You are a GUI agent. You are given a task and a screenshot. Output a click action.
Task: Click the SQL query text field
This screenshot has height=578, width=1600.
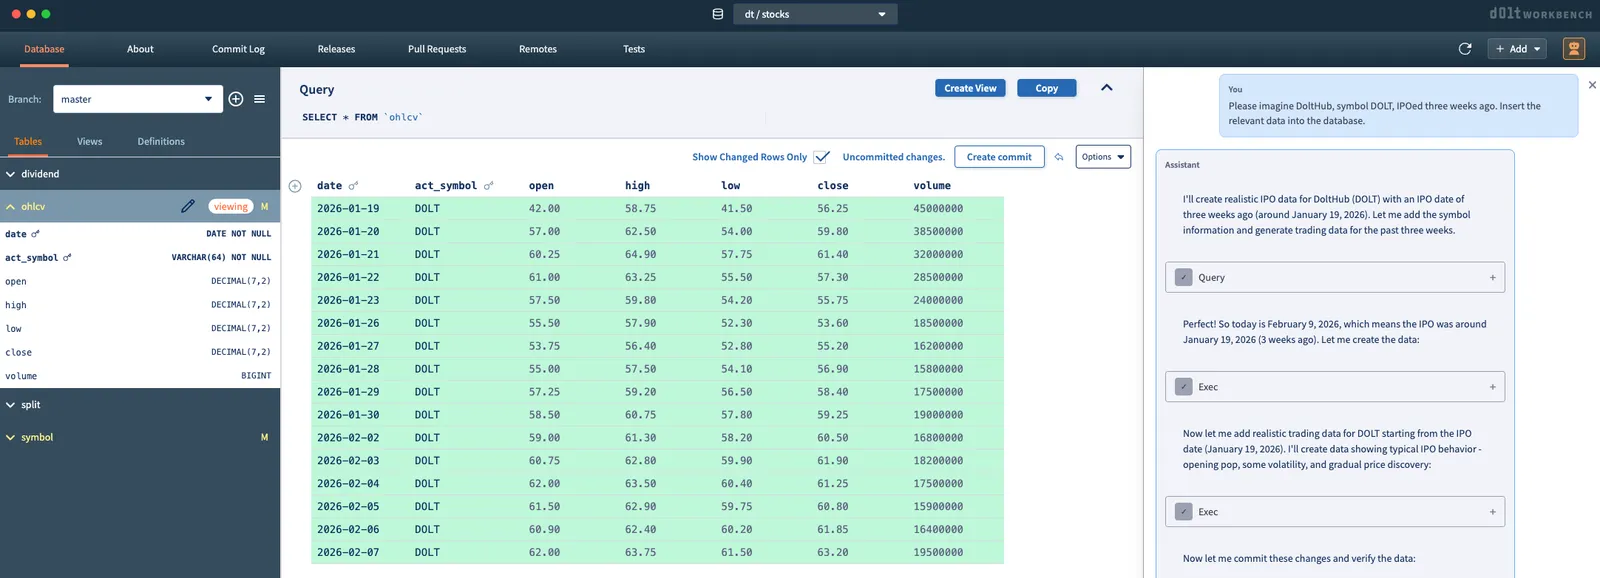530,118
